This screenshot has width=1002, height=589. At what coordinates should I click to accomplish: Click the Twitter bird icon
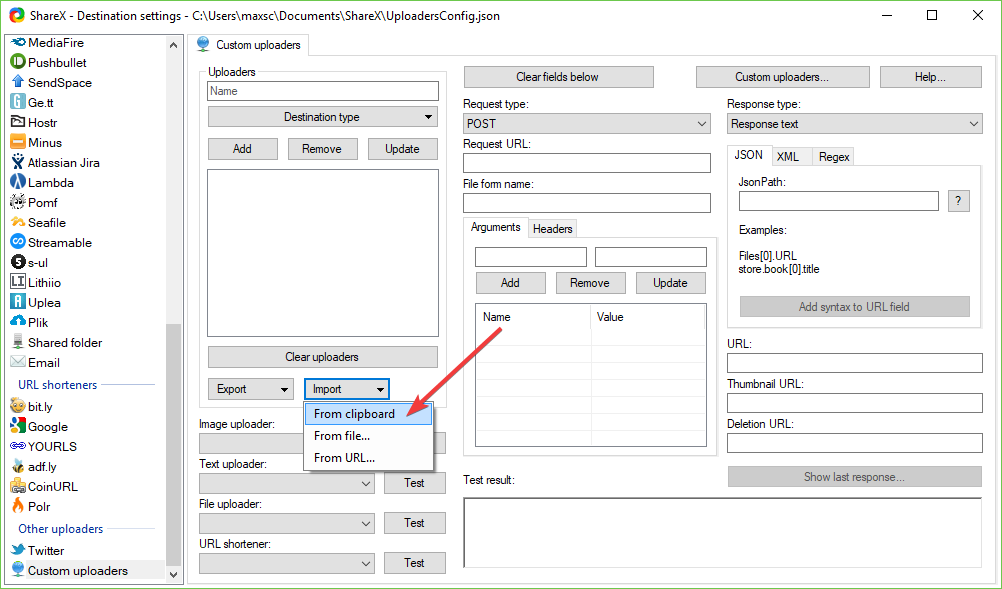point(18,550)
